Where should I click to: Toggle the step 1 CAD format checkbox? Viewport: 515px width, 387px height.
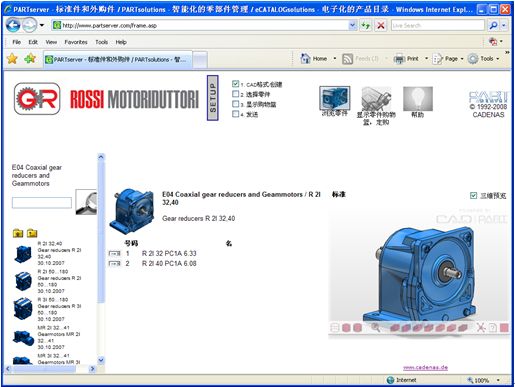coord(235,84)
